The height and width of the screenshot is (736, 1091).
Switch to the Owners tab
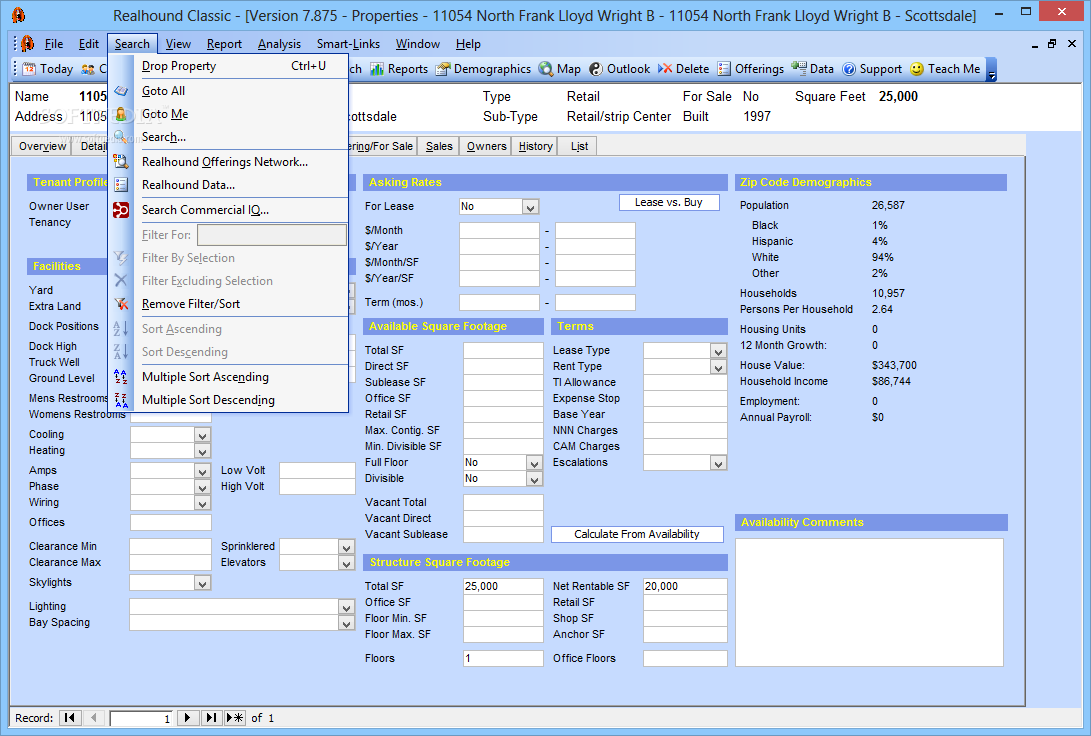tap(486, 146)
